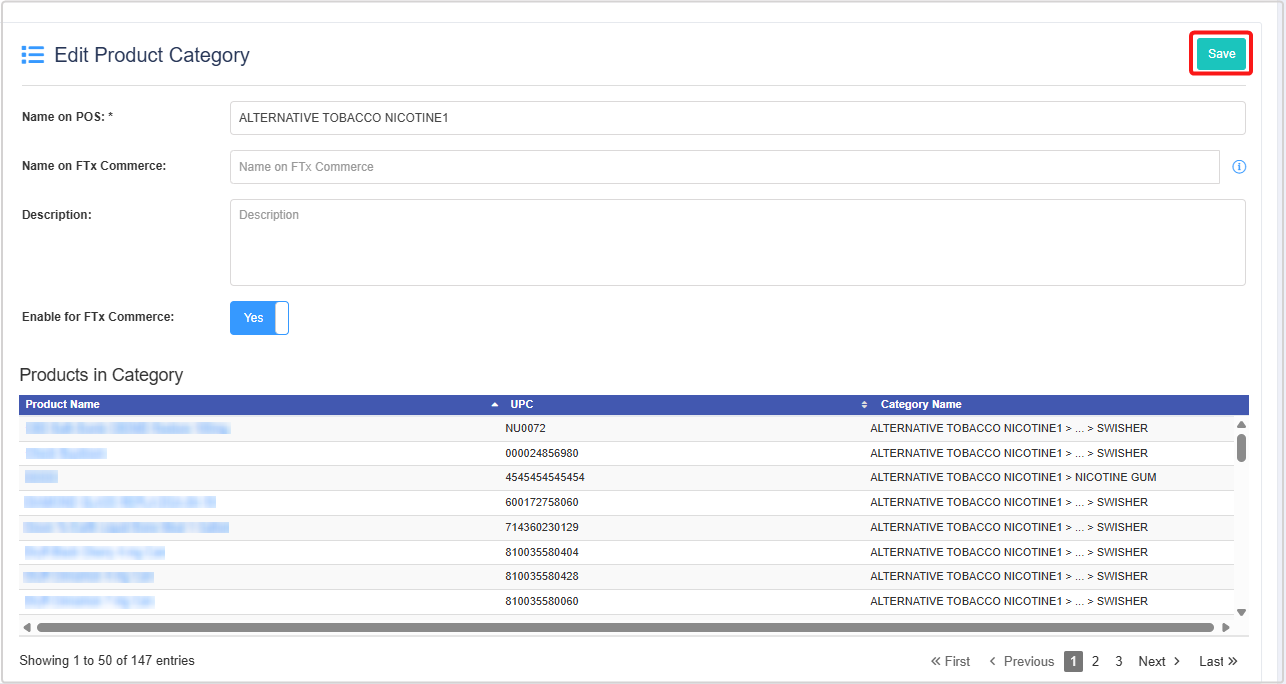This screenshot has width=1286, height=684.
Task: Click the info icon beside FTx Commerce field
Action: coord(1239,167)
